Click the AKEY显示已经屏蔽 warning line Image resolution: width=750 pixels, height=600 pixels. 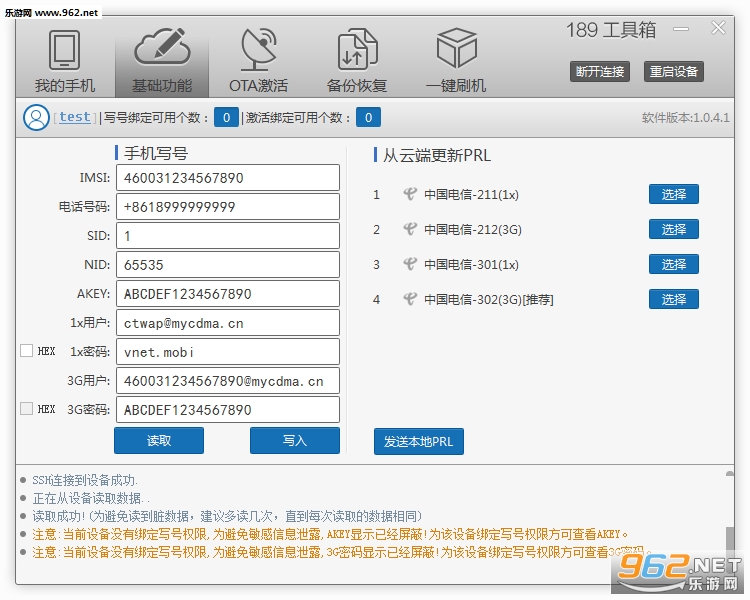[330, 534]
